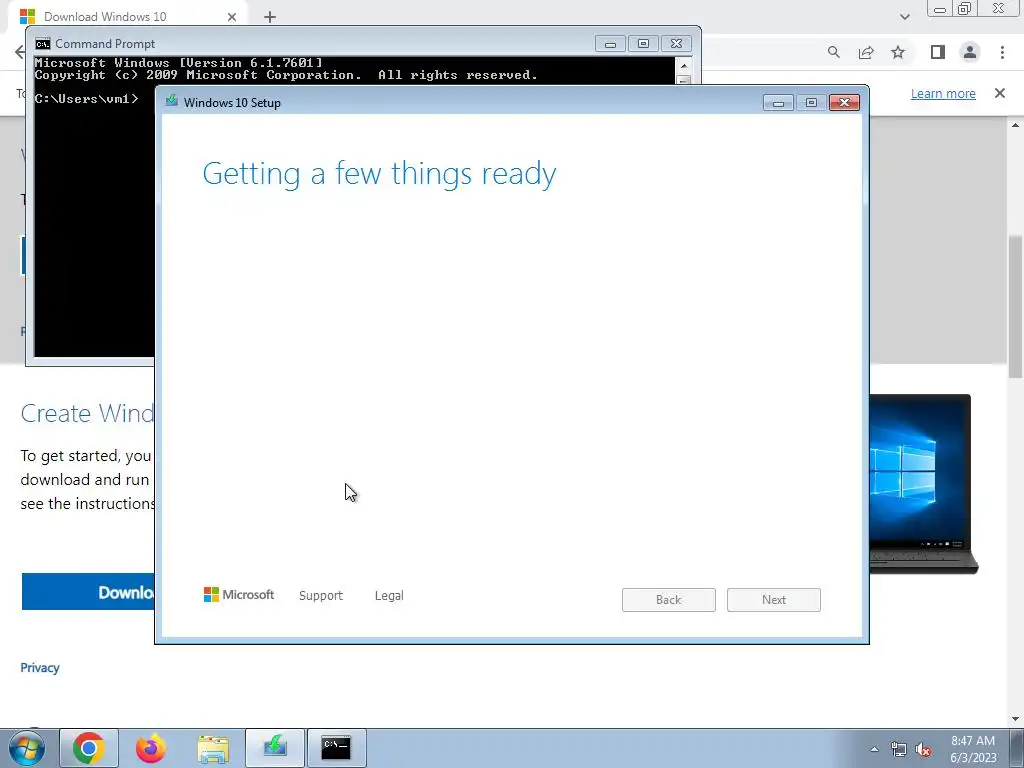
Task: Click the muted volume tray icon
Action: point(923,749)
